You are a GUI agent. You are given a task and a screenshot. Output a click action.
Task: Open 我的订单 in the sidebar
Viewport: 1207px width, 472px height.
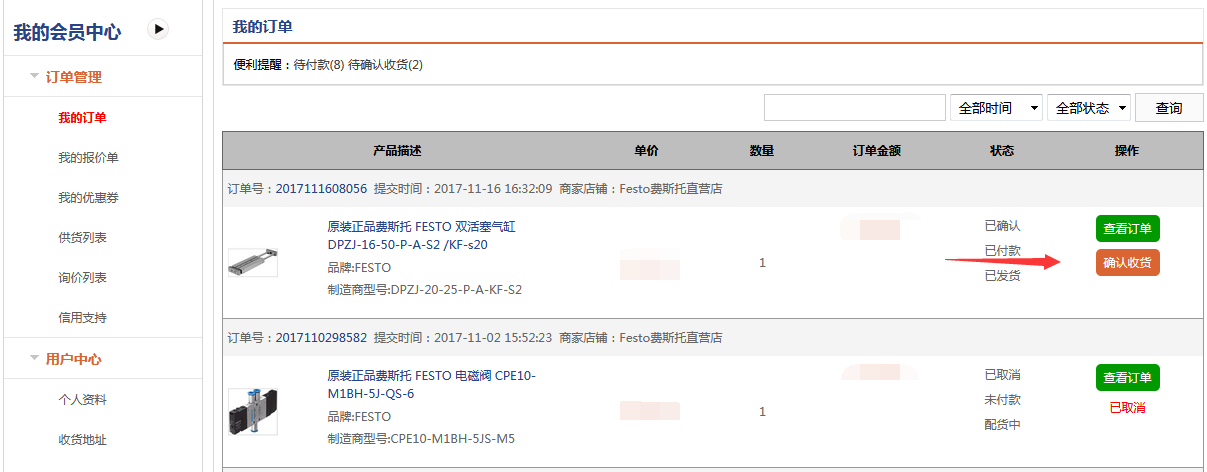(x=82, y=118)
